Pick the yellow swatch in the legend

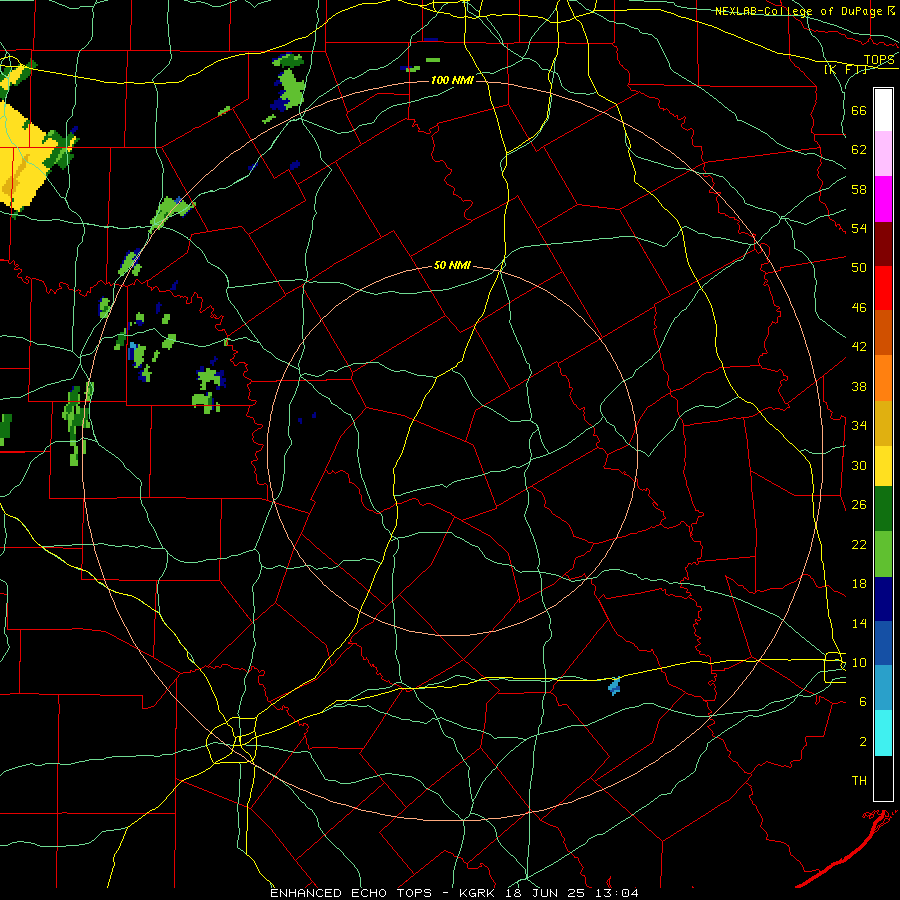coord(883,465)
